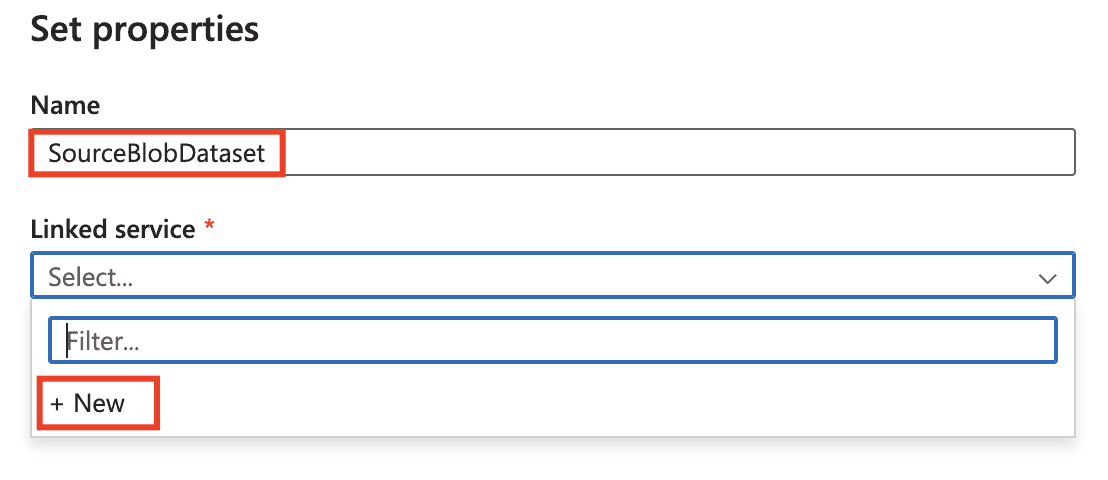This screenshot has width=1108, height=480.
Task: Click the Linked service label
Action: click(x=113, y=229)
